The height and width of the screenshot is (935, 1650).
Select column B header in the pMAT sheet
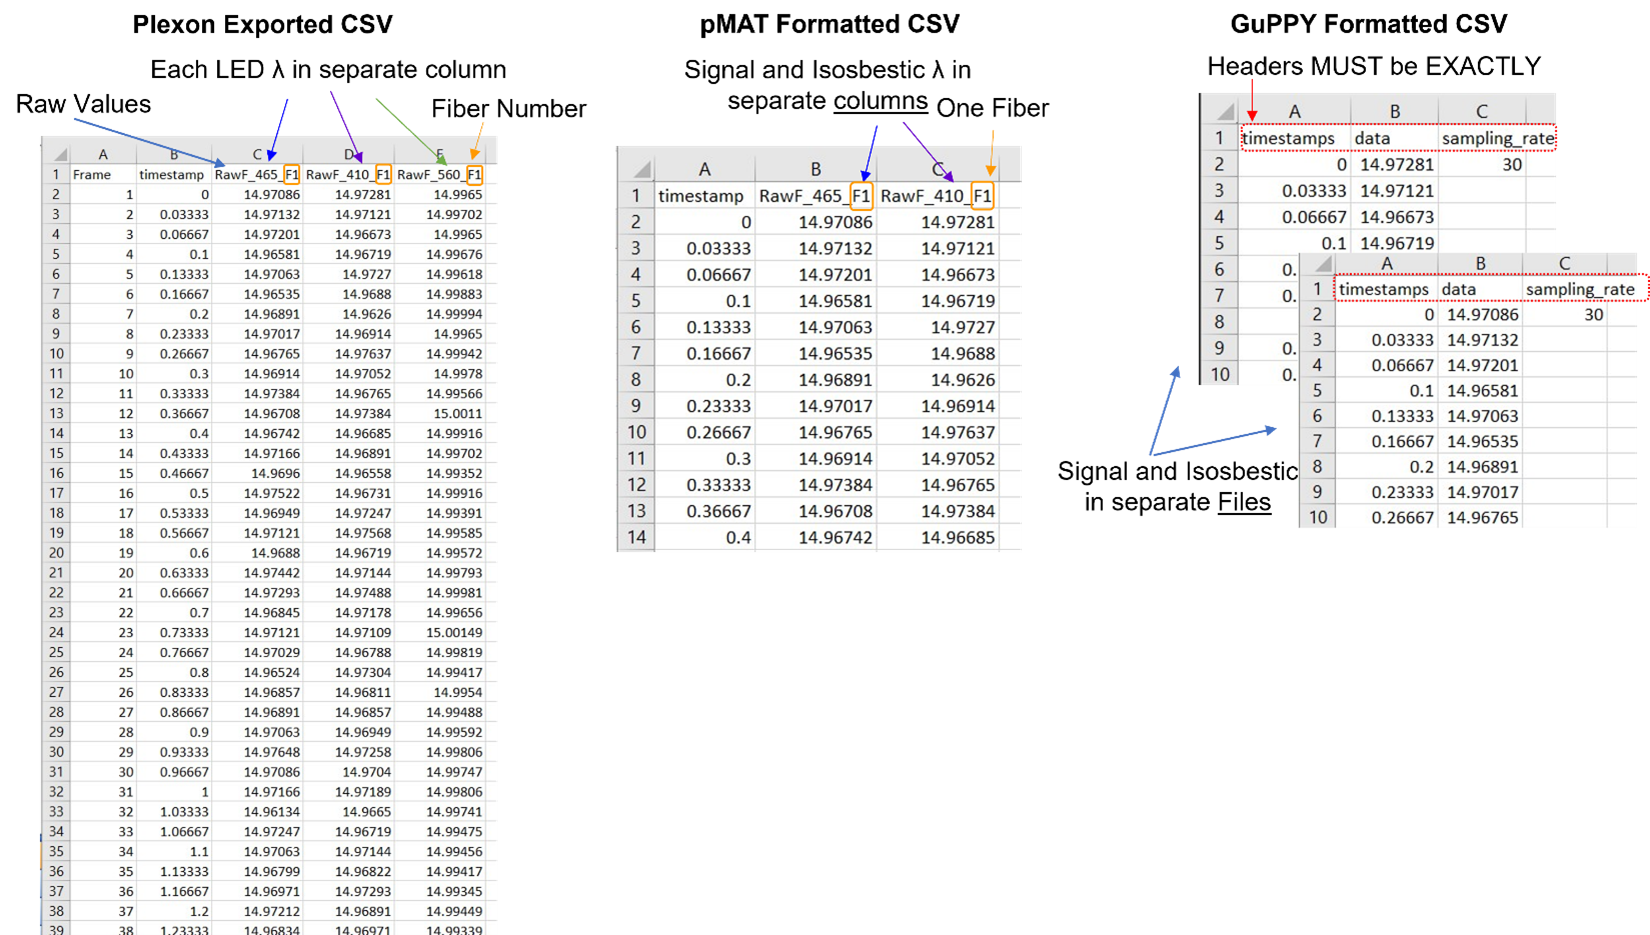click(x=816, y=169)
